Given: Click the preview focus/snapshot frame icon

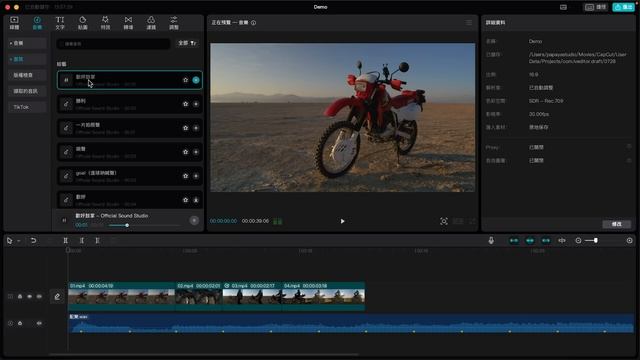Looking at the screenshot, I should (x=444, y=221).
